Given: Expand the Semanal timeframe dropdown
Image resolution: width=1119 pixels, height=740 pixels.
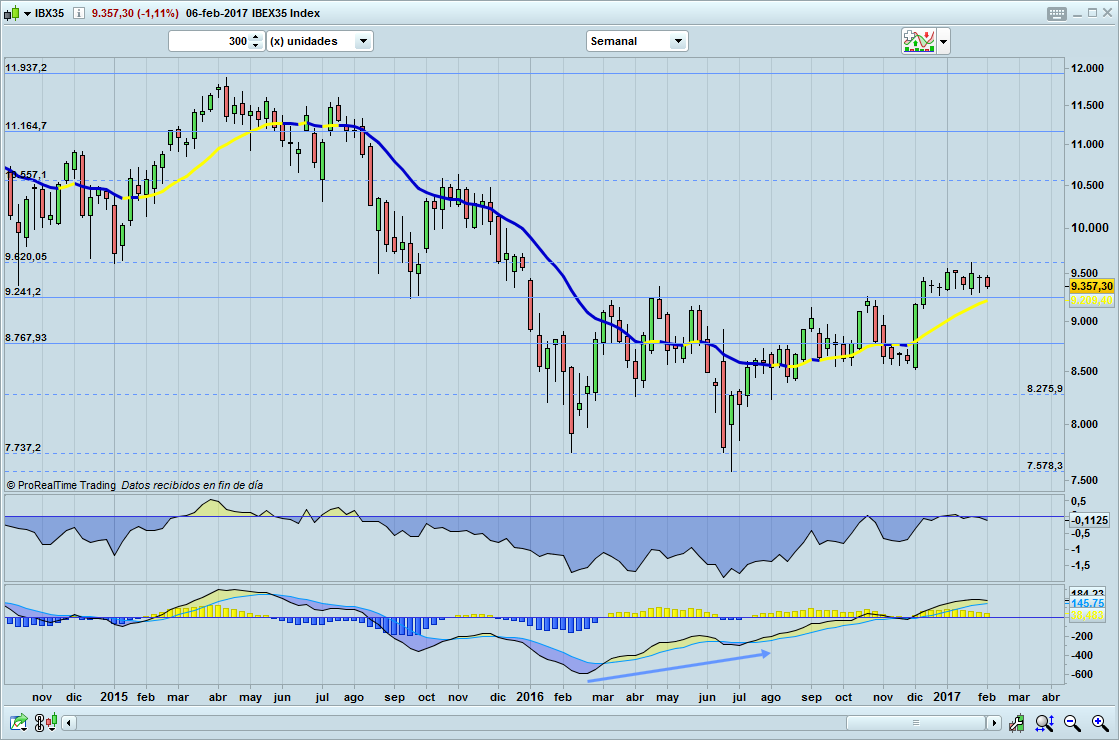Looking at the screenshot, I should tap(678, 41).
